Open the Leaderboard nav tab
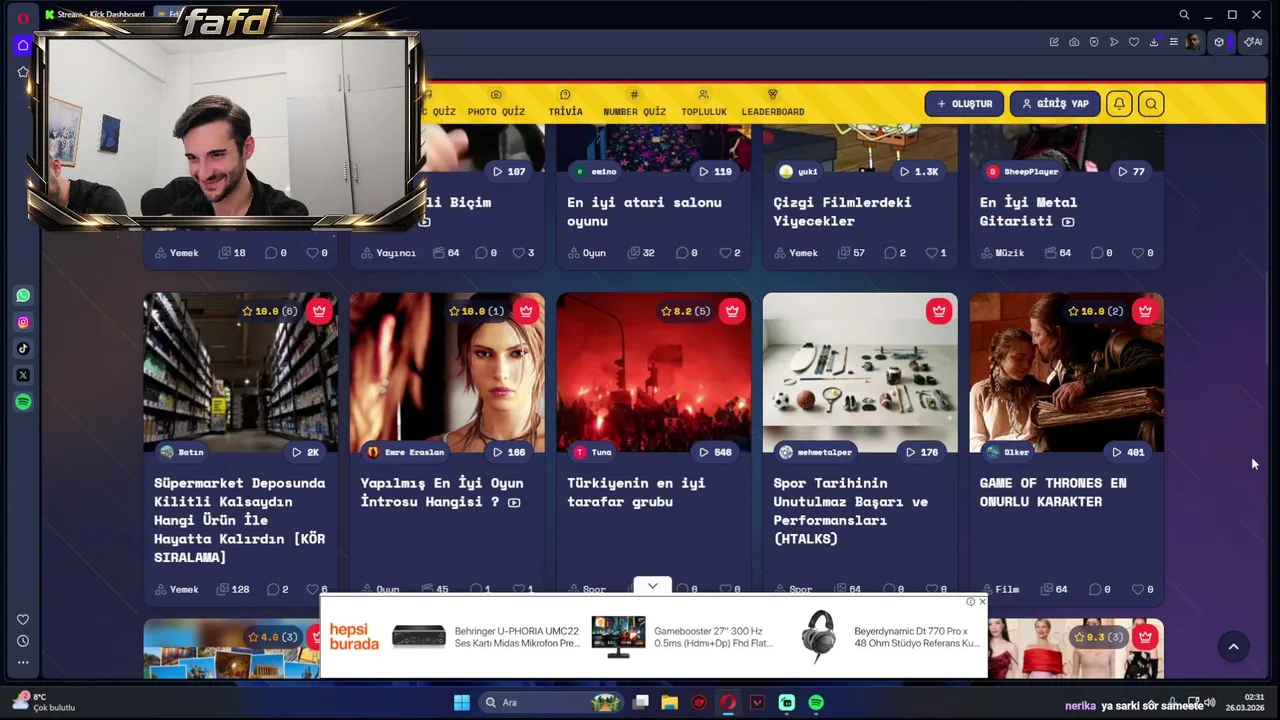 coord(773,103)
